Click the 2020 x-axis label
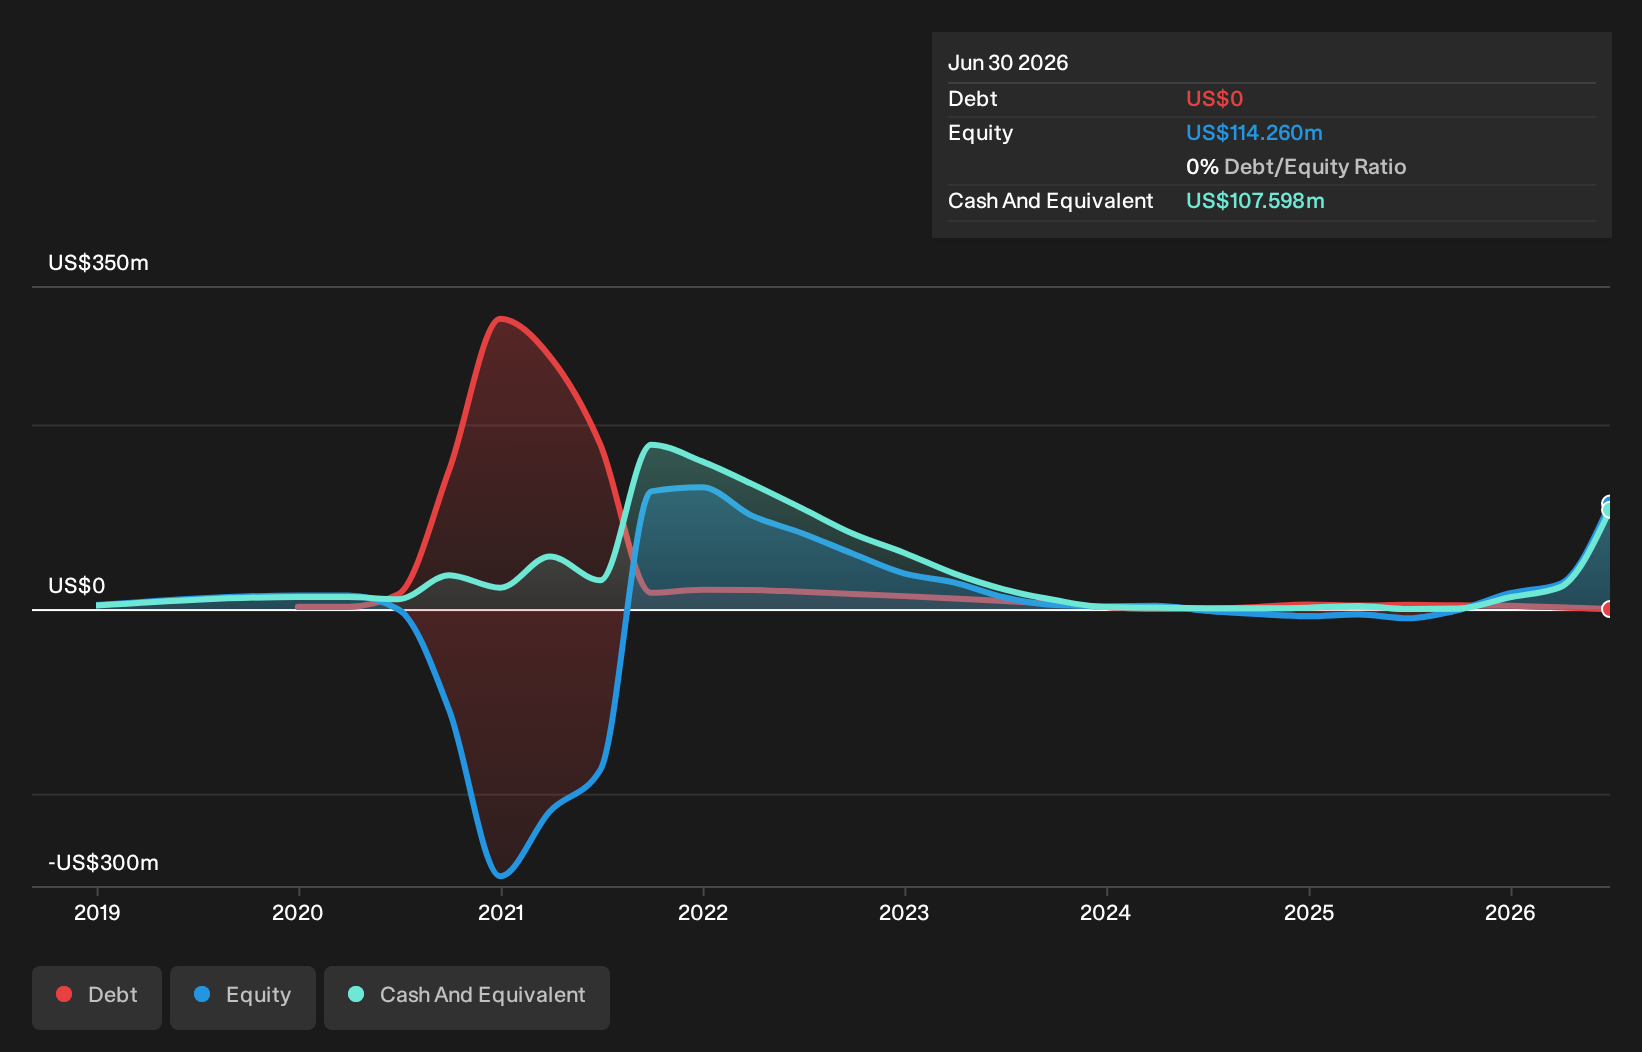Viewport: 1642px width, 1052px height. coord(298,912)
